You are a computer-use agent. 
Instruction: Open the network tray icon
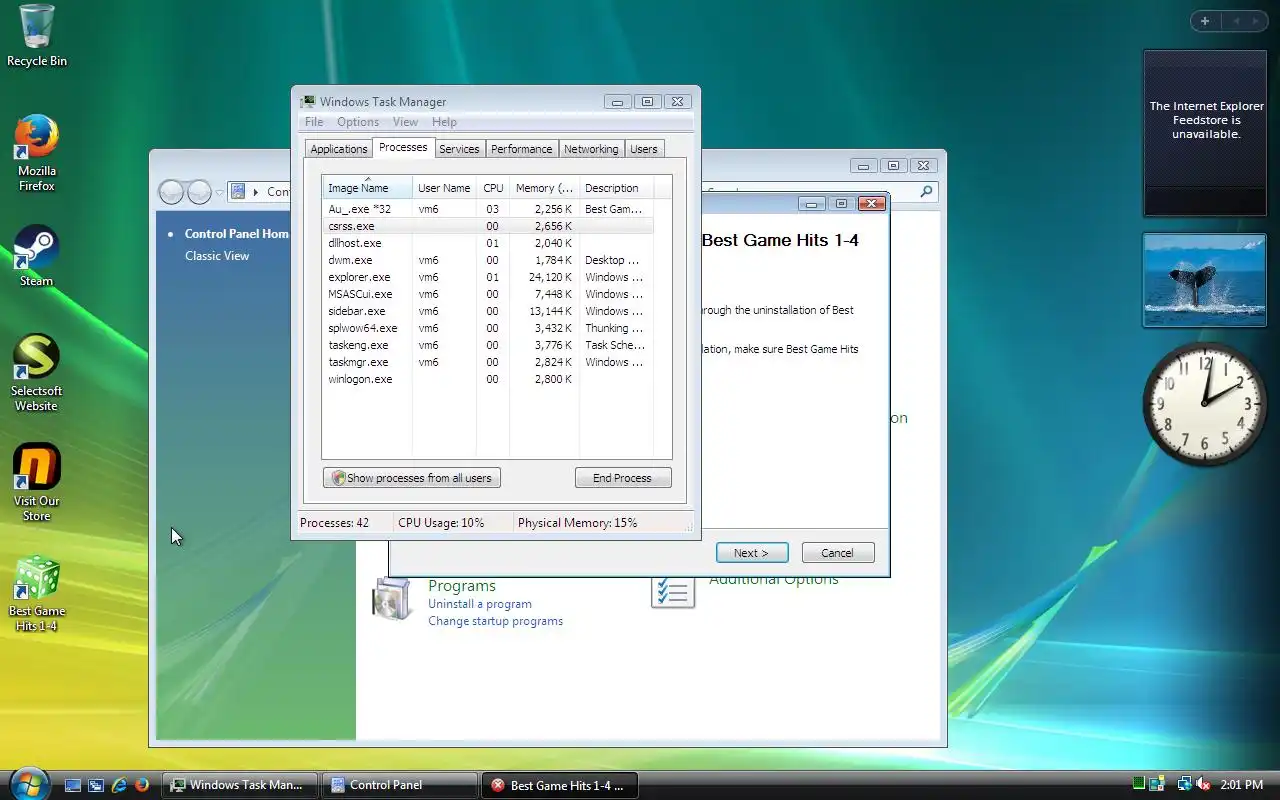[x=1185, y=784]
